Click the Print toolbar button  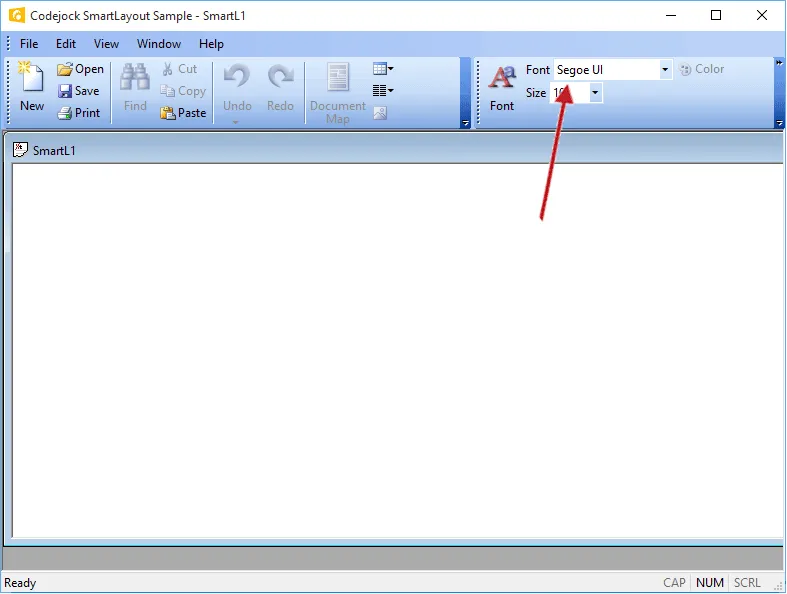click(79, 113)
